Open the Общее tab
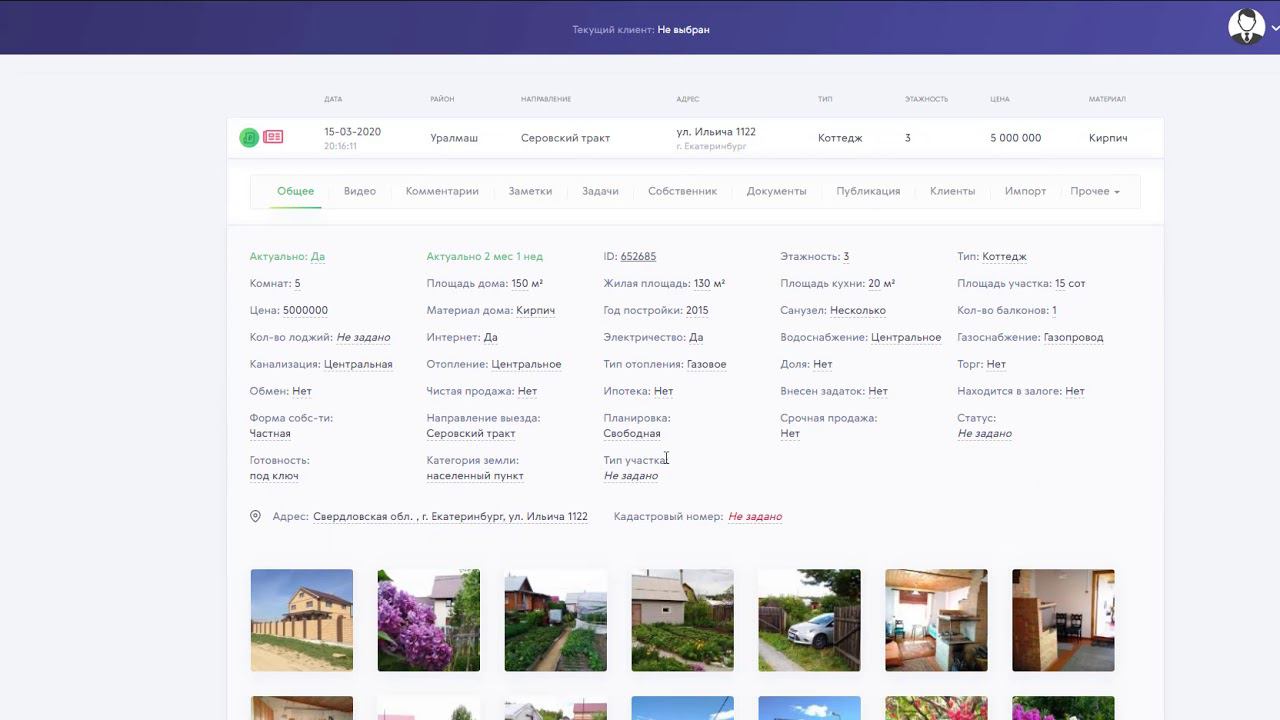1280x720 pixels. pos(296,191)
